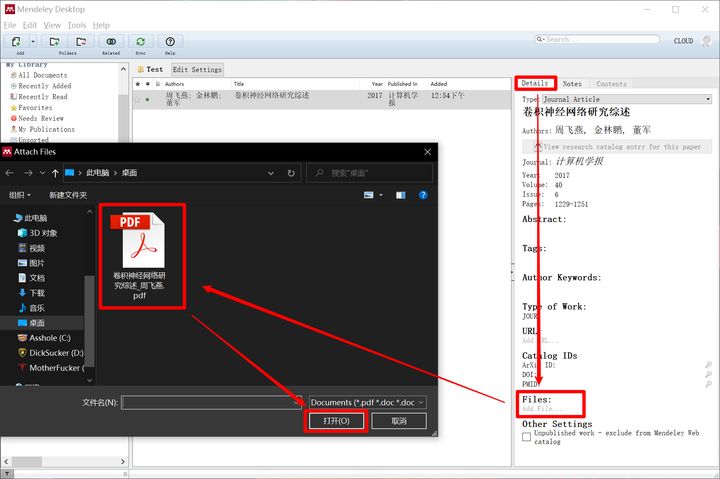
Task: Open the File menu
Action: coord(10,25)
